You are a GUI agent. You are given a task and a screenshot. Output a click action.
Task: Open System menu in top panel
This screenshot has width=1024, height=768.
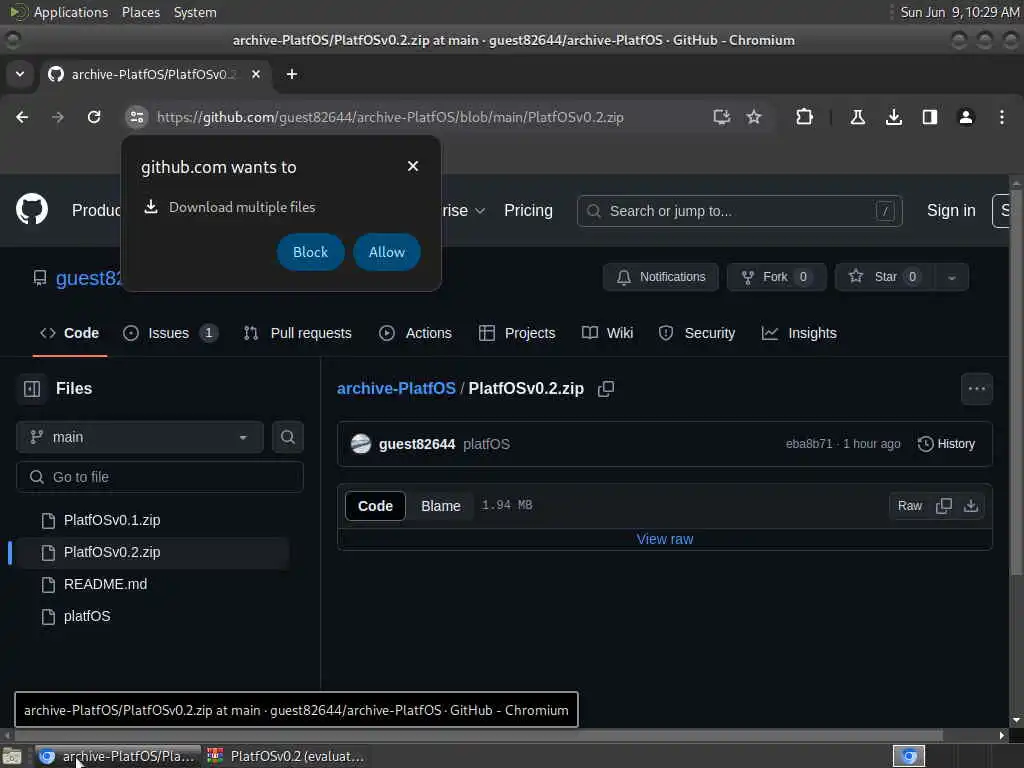point(195,12)
